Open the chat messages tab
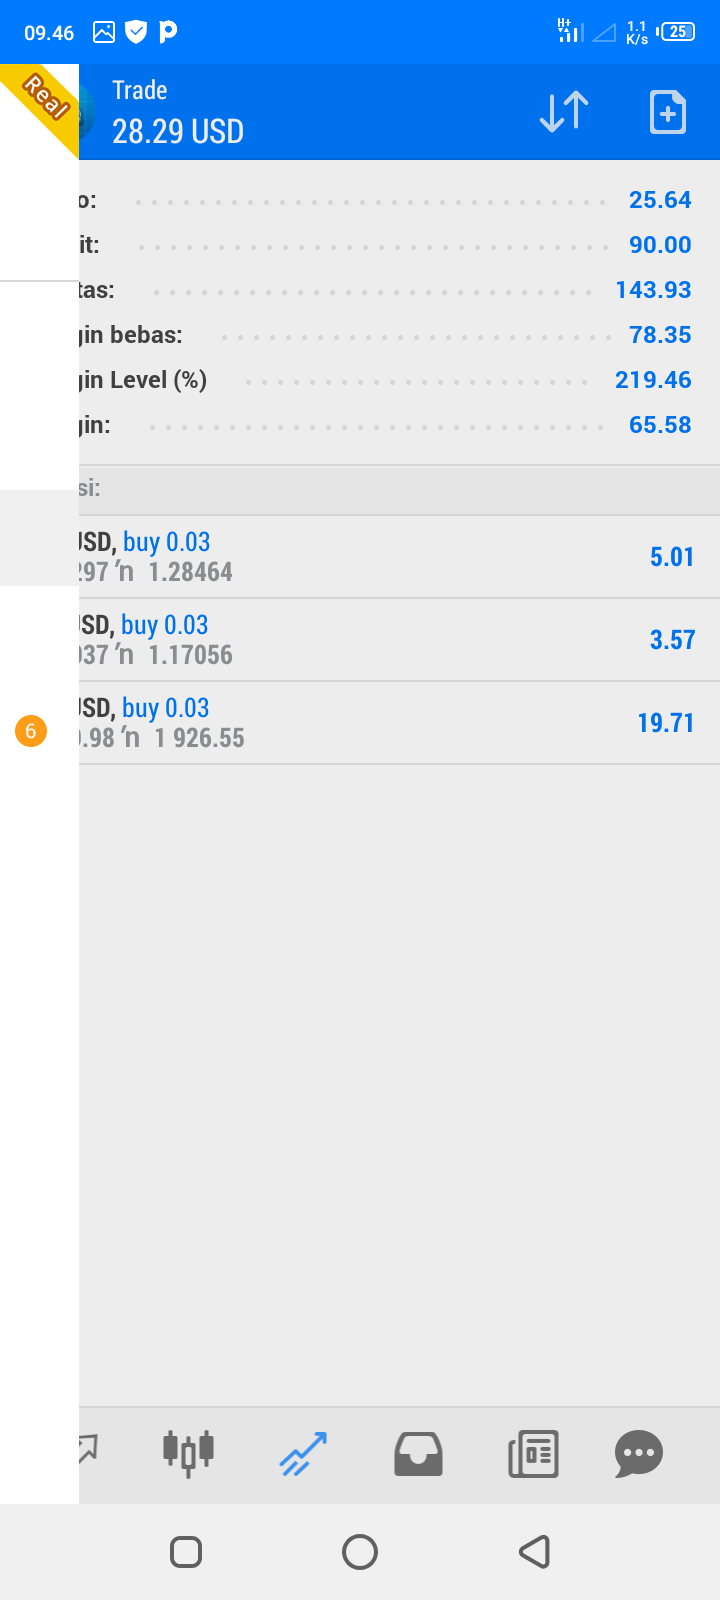Screen dimensions: 720x1600 click(639, 1453)
